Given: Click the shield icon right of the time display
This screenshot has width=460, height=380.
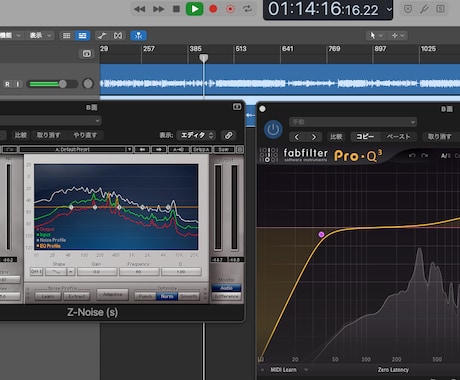Looking at the screenshot, I should [408, 9].
